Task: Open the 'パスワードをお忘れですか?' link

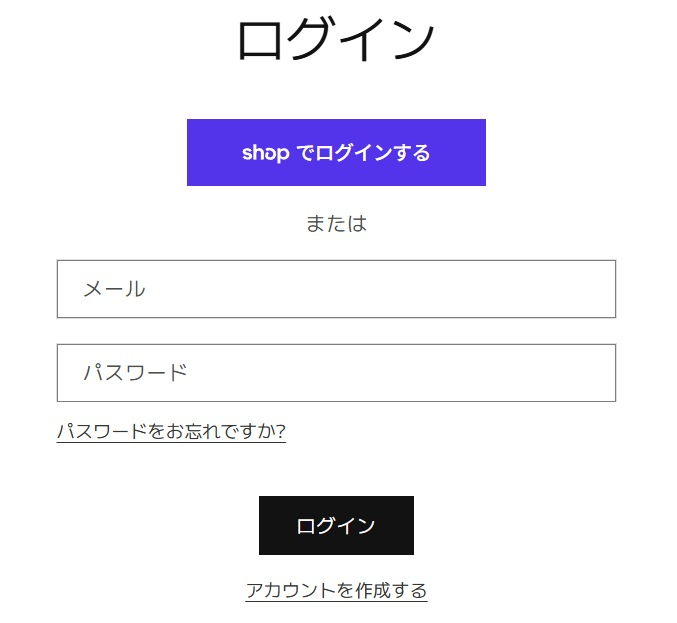Action: tap(171, 431)
